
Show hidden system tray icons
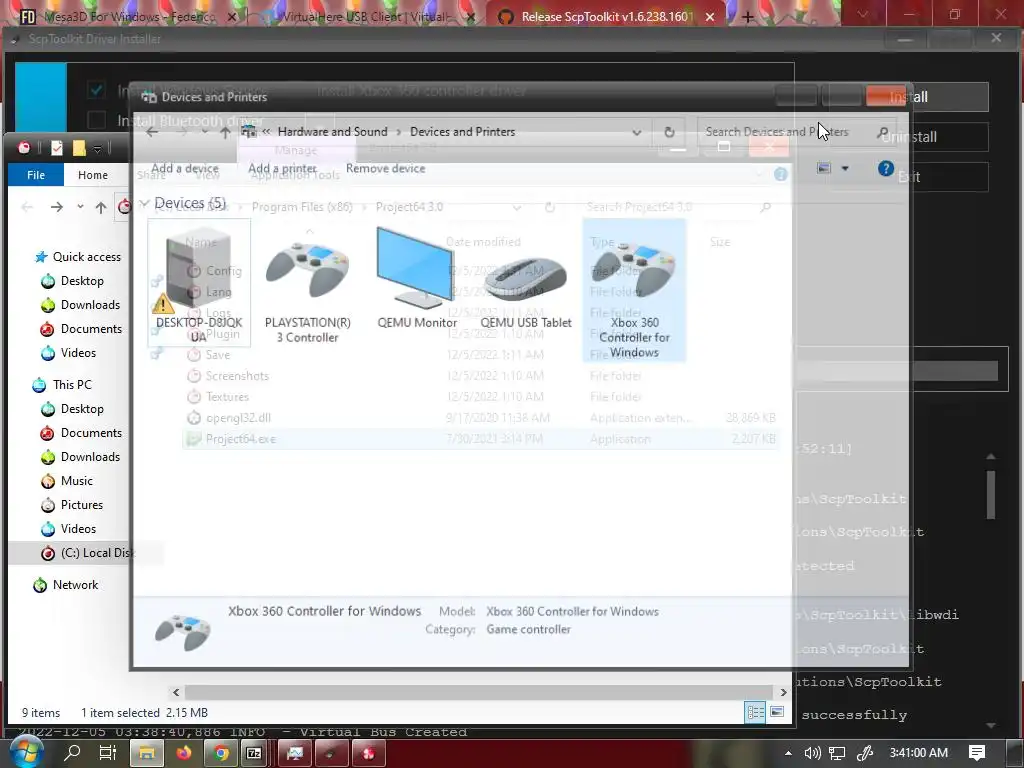(x=788, y=753)
